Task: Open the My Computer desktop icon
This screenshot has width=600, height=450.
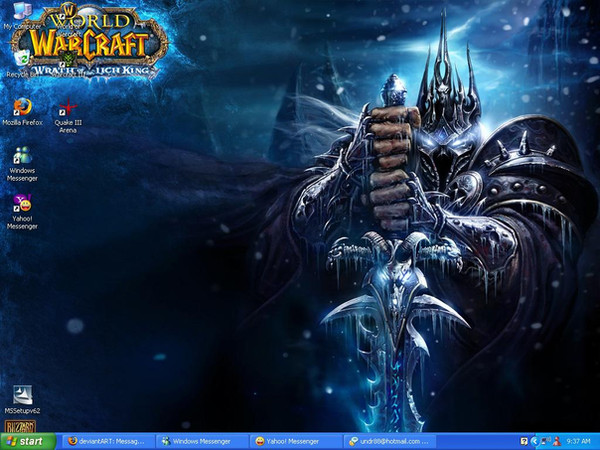Action: 22,15
